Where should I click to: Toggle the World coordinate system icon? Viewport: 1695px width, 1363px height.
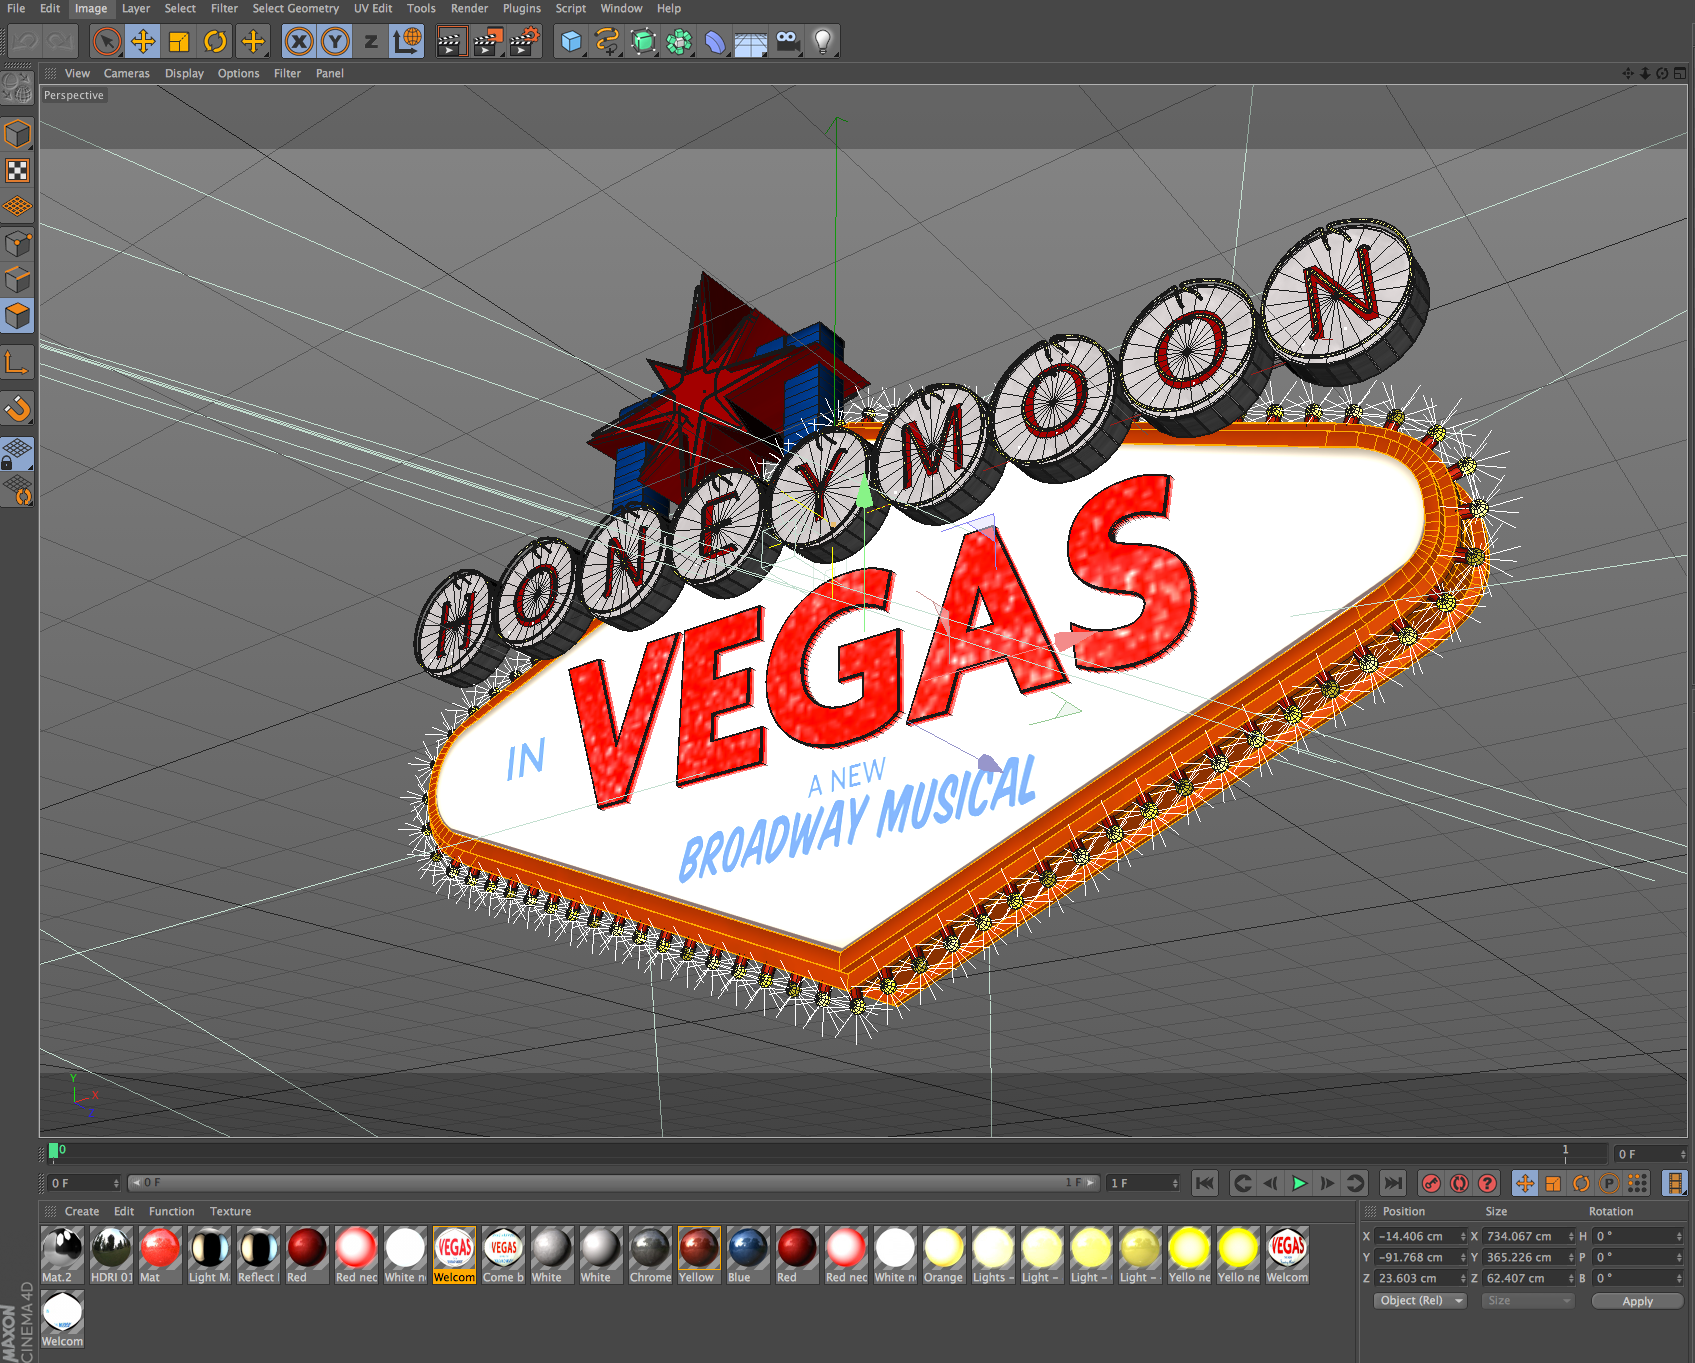click(x=407, y=42)
